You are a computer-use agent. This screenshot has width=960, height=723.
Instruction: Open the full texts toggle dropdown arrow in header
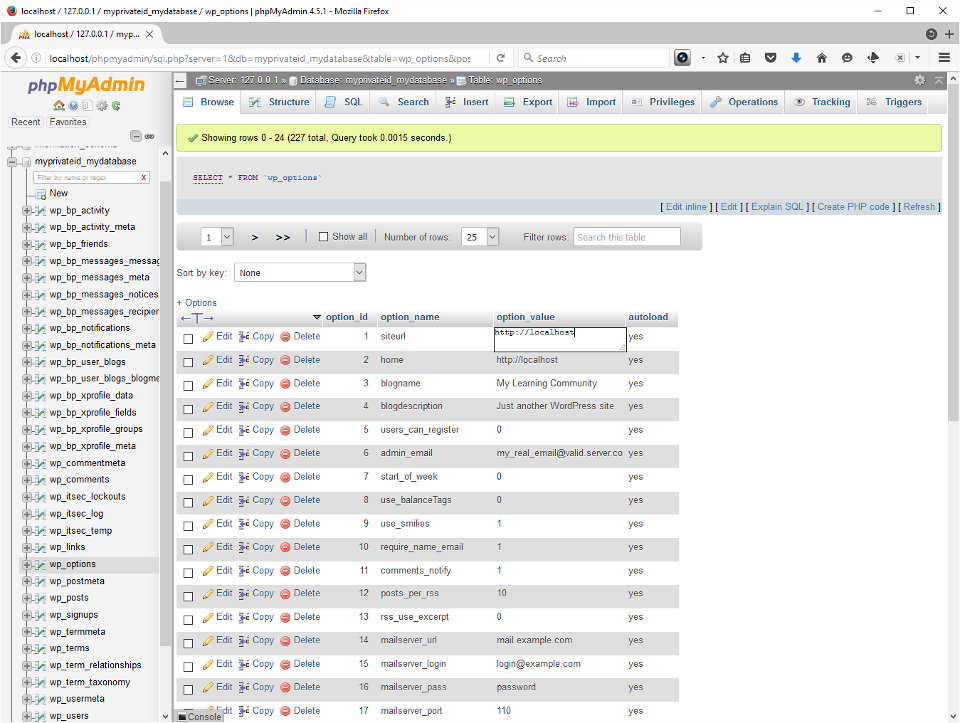[317, 317]
